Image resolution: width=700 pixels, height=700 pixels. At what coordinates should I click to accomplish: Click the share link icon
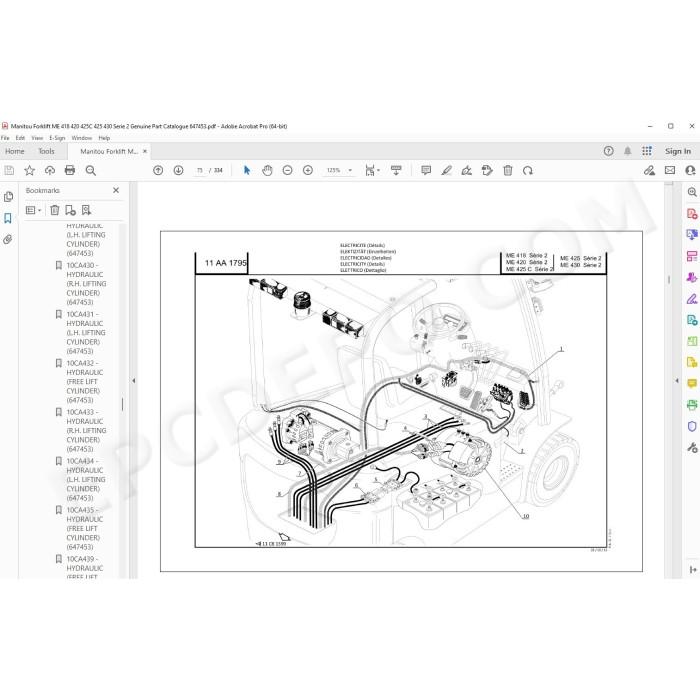coord(649,170)
